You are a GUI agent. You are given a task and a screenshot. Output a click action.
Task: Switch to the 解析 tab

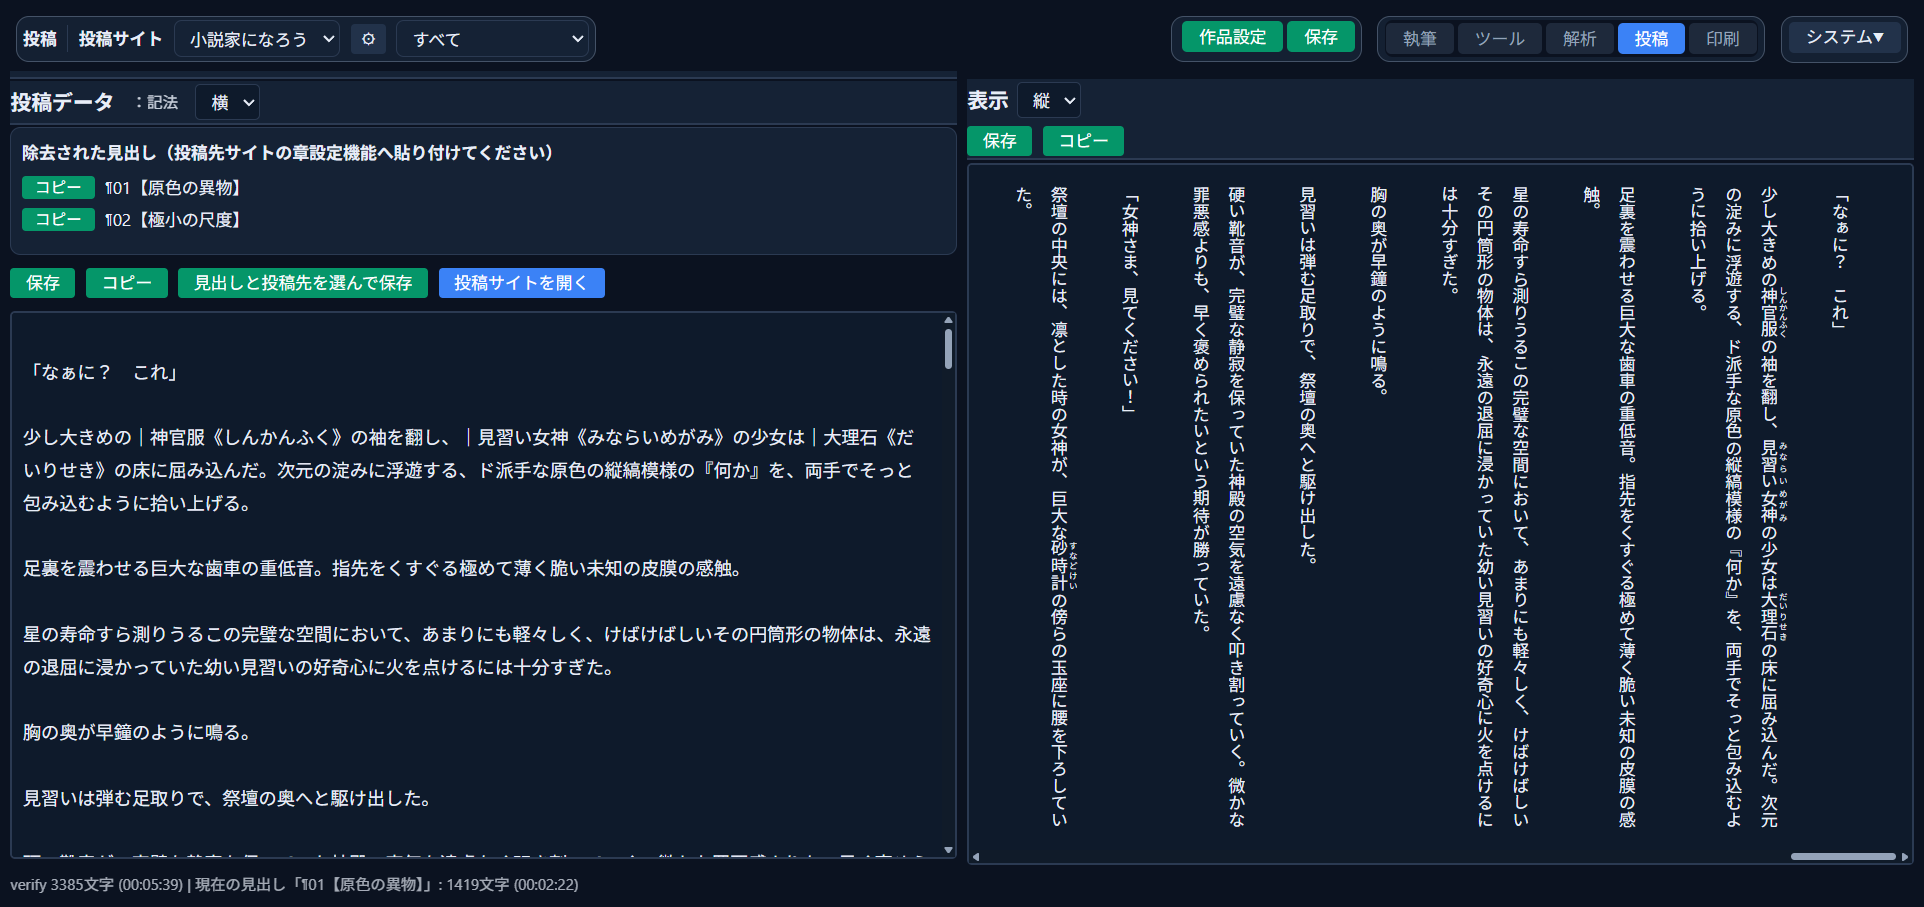(x=1579, y=39)
